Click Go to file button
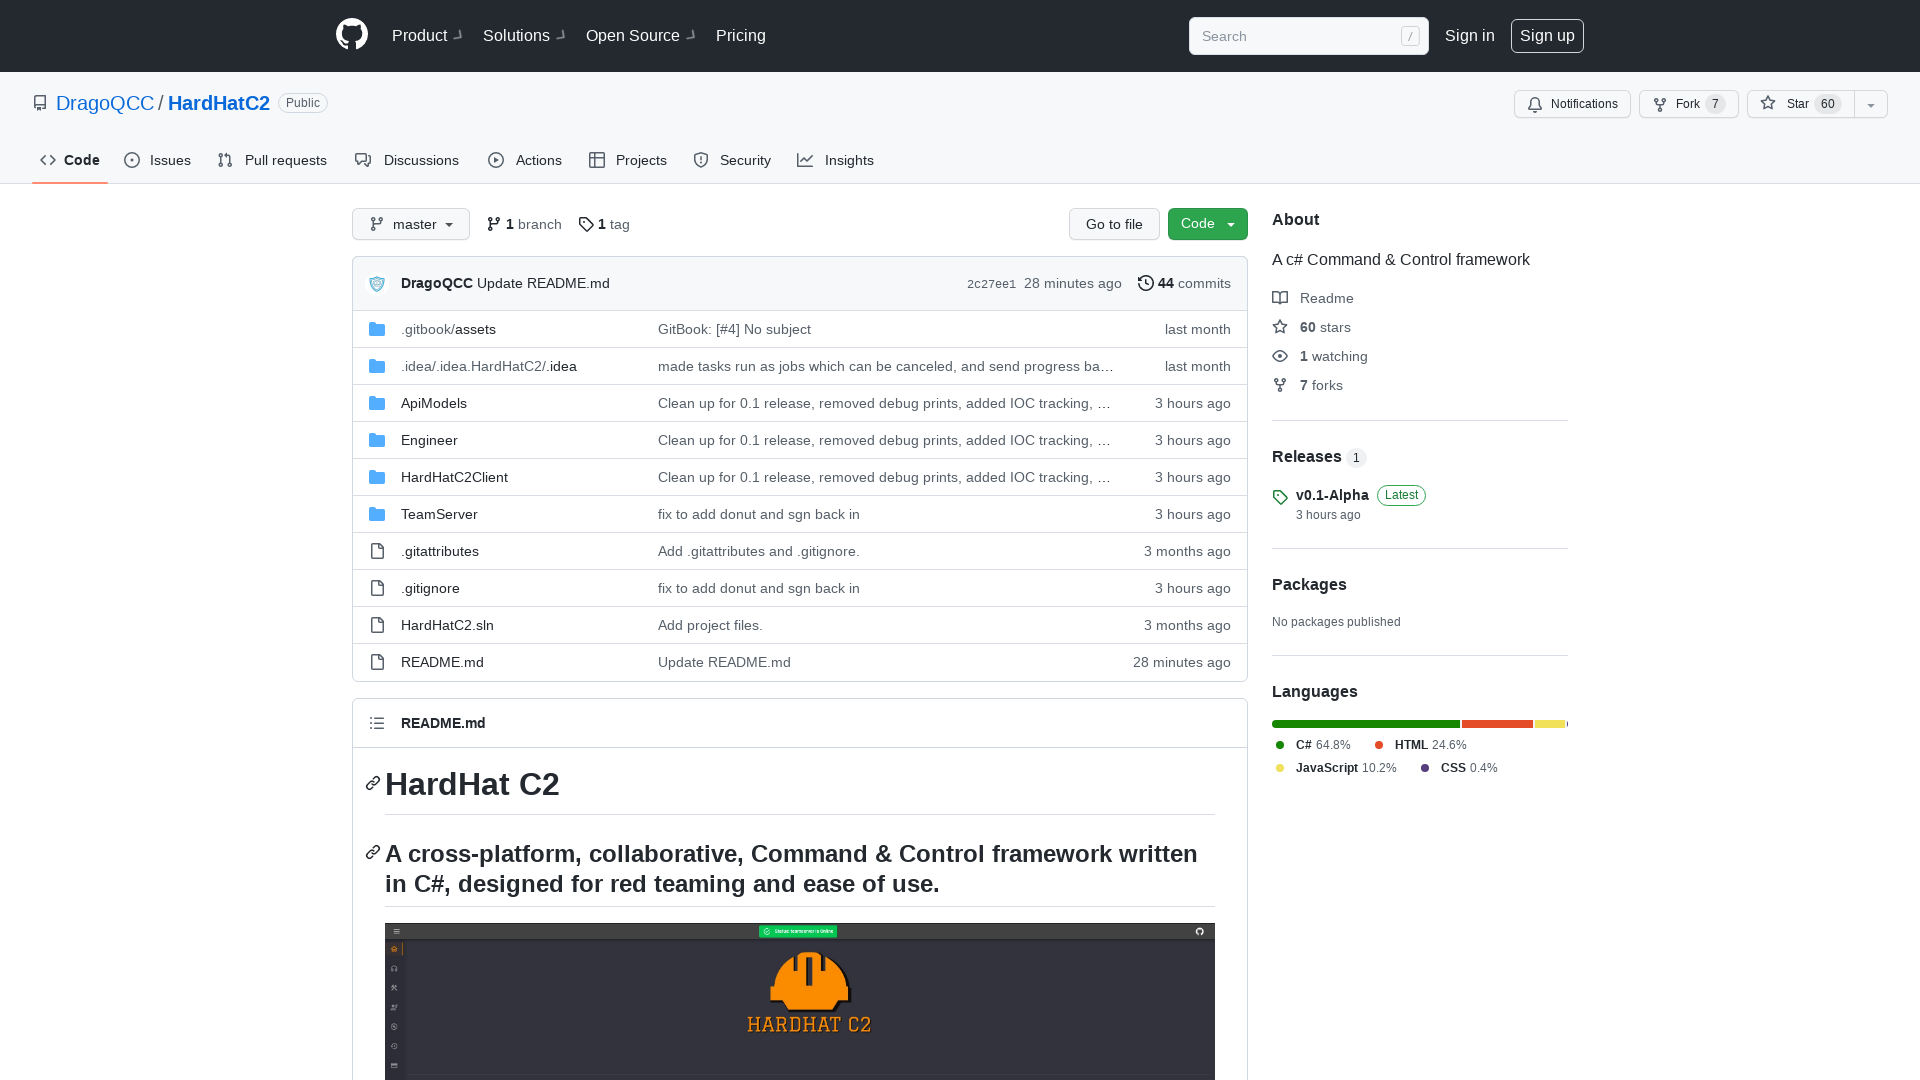The height and width of the screenshot is (1080, 1920). 1114,223
